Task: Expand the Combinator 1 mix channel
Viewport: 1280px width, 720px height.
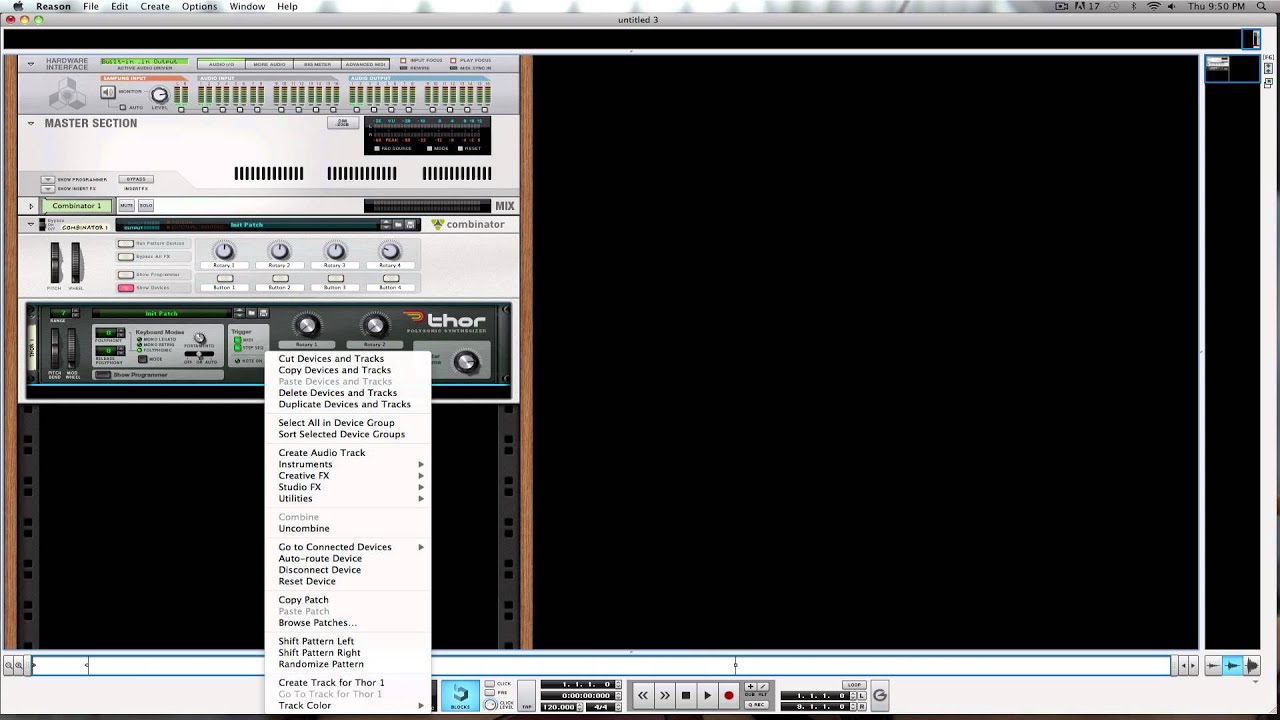Action: coord(31,206)
